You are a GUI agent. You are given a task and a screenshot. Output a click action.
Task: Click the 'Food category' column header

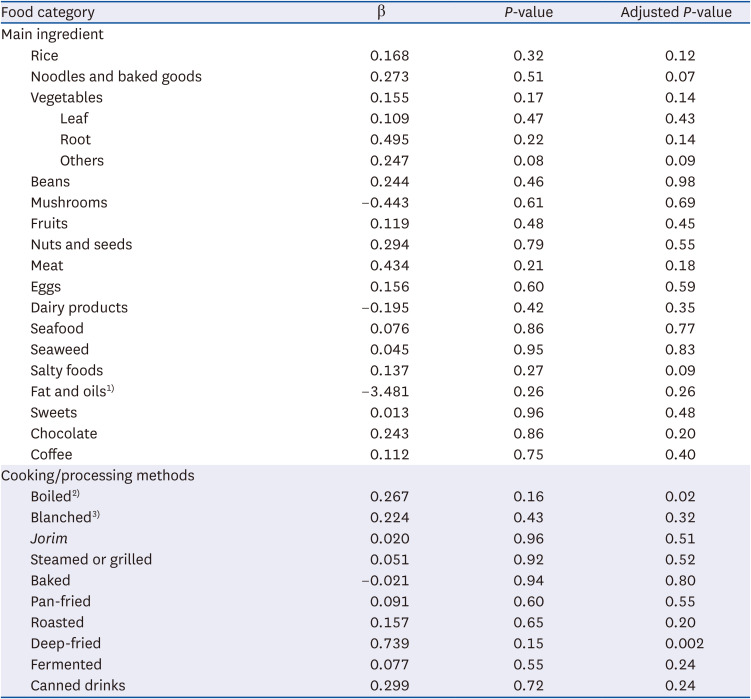pyautogui.click(x=49, y=13)
